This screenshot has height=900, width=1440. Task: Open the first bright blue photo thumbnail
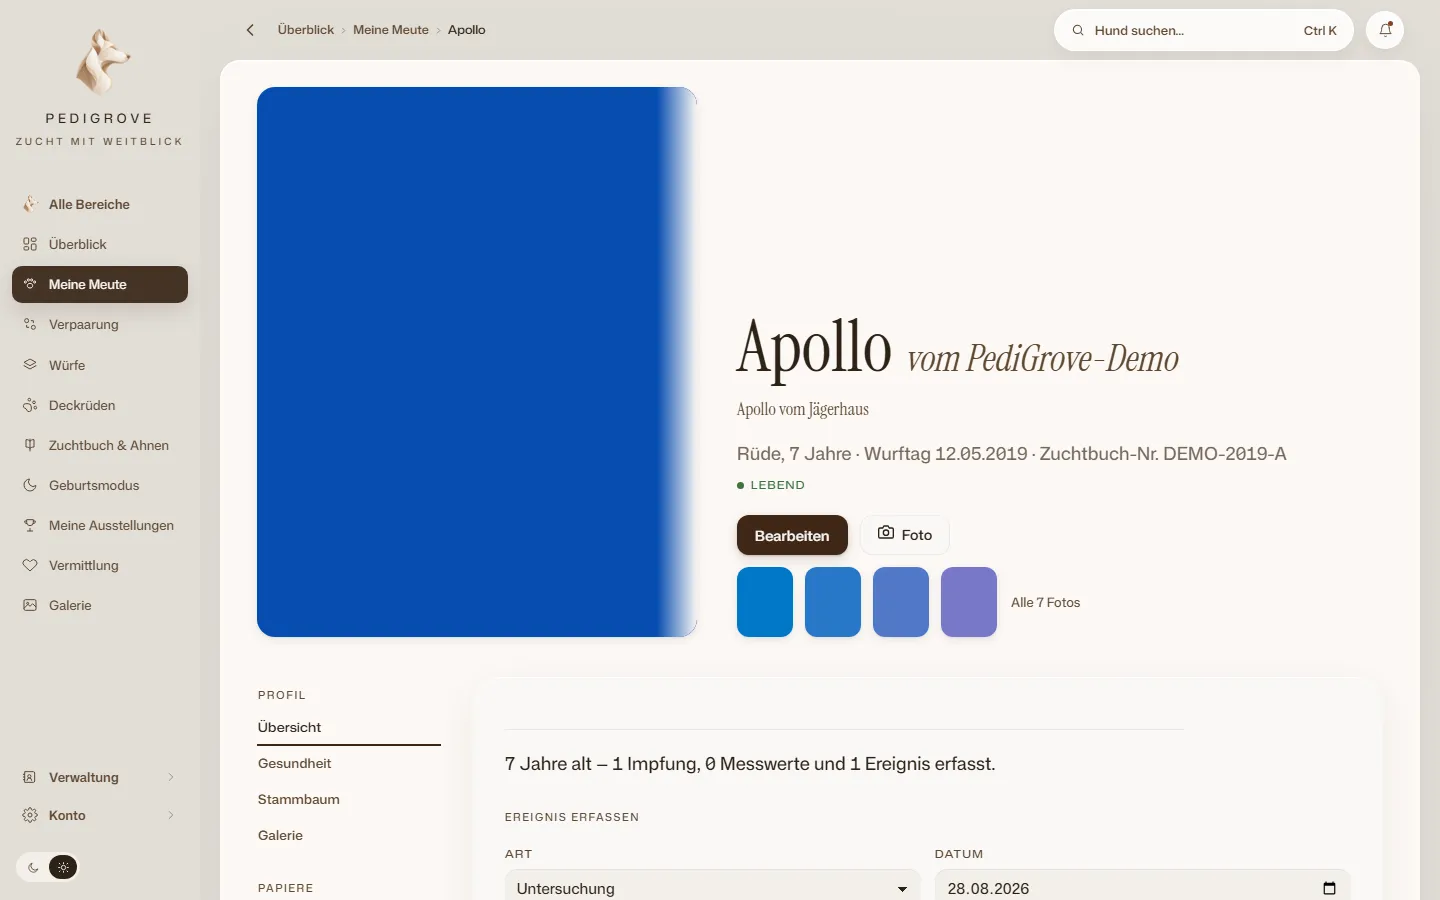pos(765,602)
